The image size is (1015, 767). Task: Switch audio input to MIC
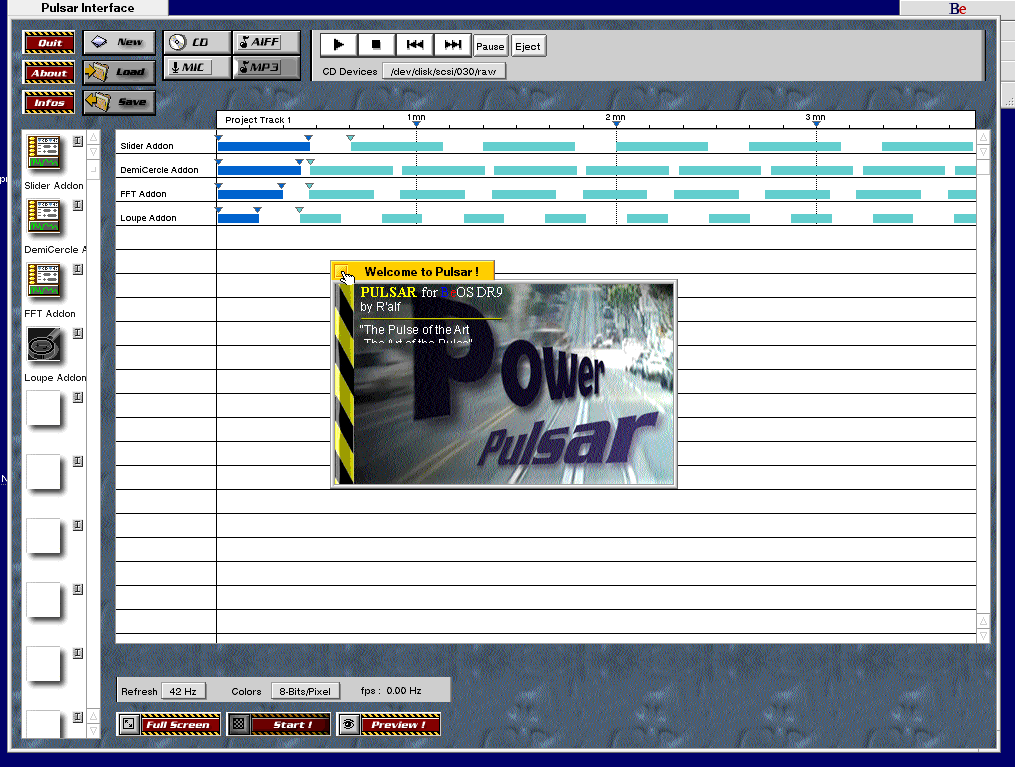(x=197, y=67)
